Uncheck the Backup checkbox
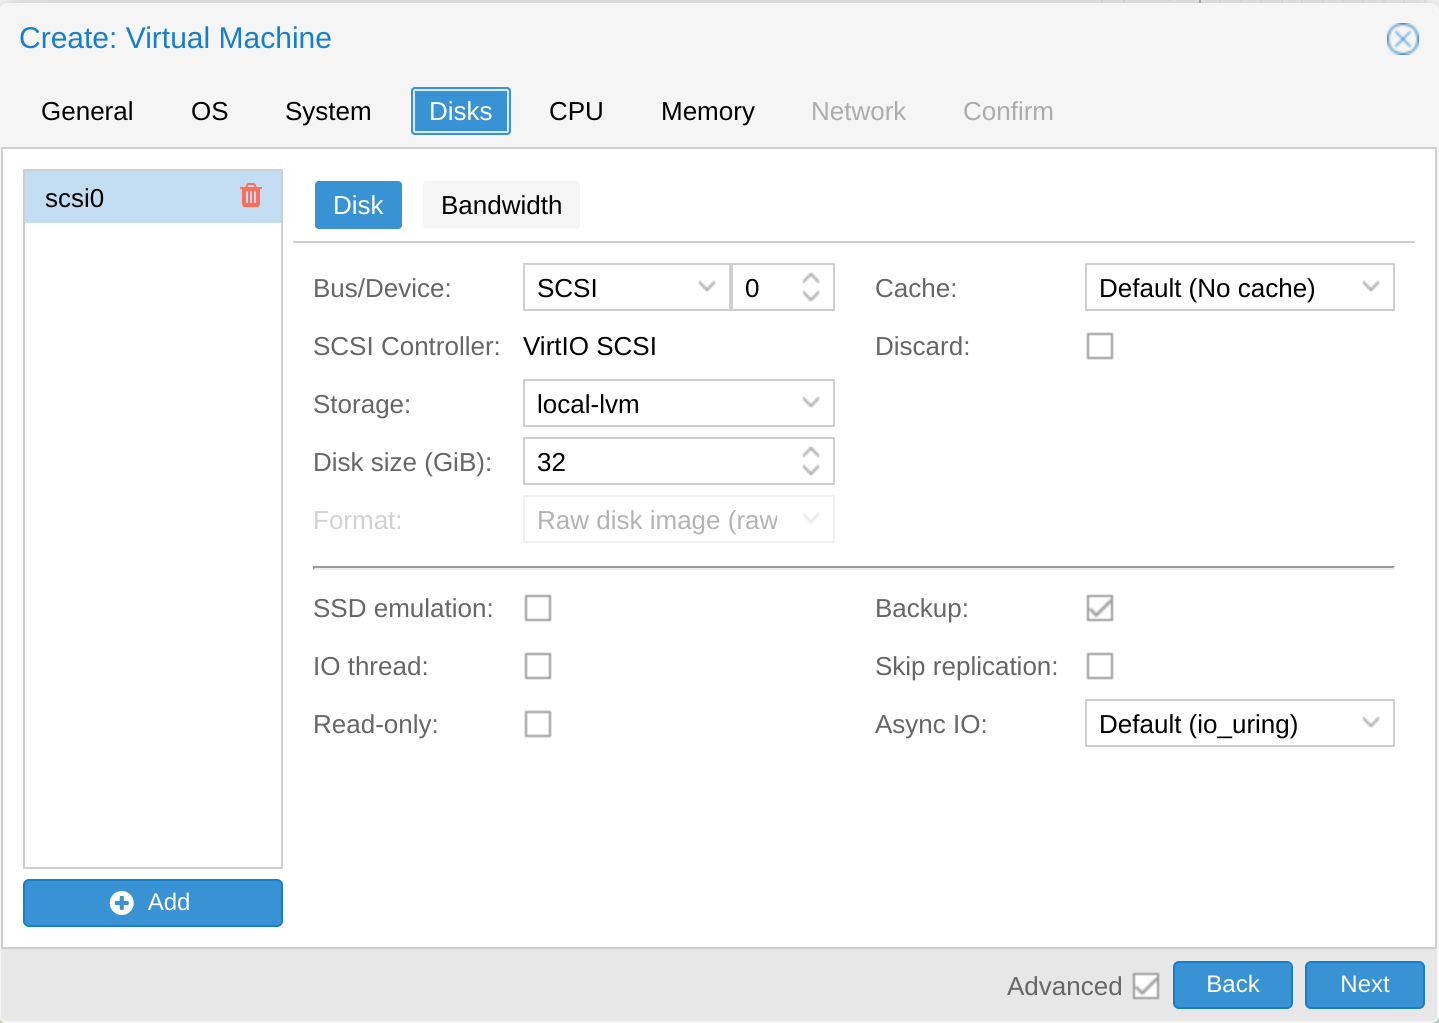The image size is (1439, 1023). [1099, 608]
